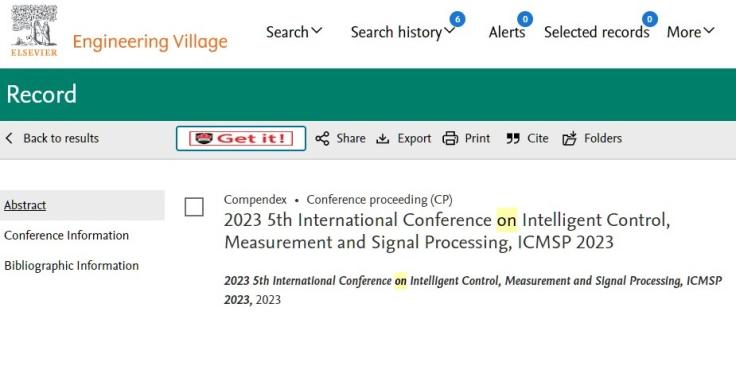This screenshot has width=736, height=378.
Task: Open the Search history dropdown
Action: [403, 32]
